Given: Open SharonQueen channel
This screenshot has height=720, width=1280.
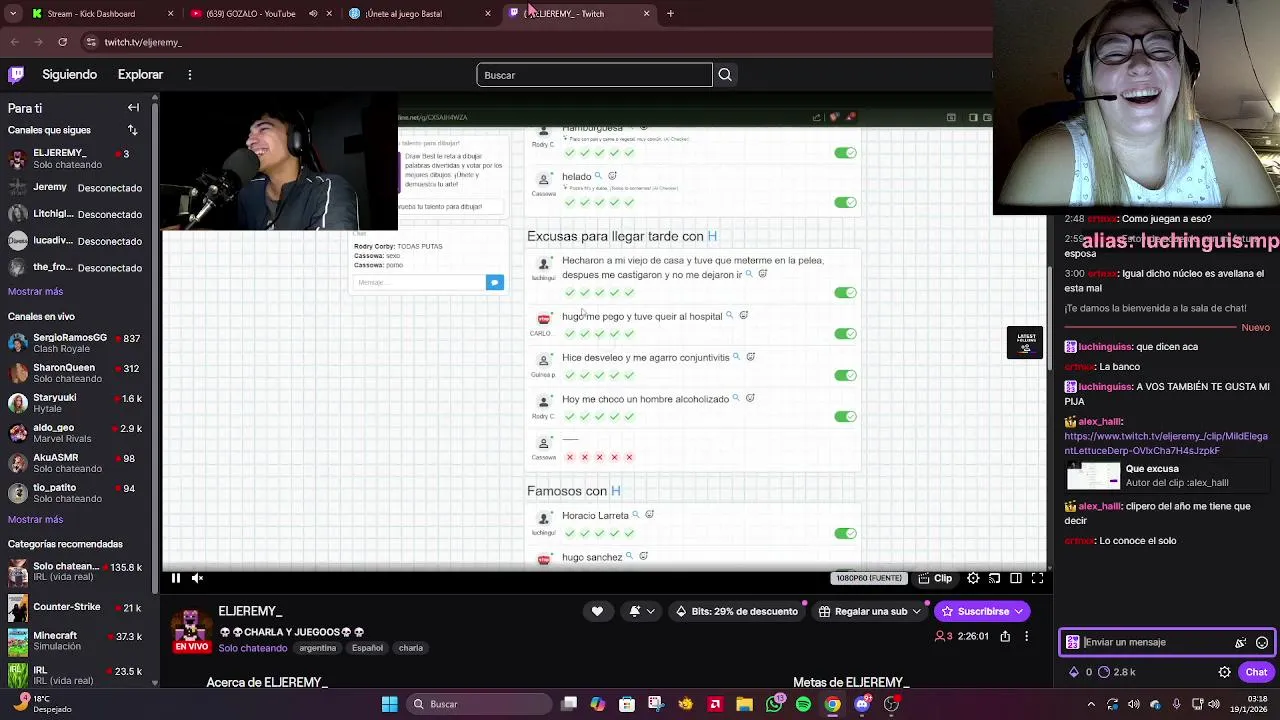Looking at the screenshot, I should (78, 373).
